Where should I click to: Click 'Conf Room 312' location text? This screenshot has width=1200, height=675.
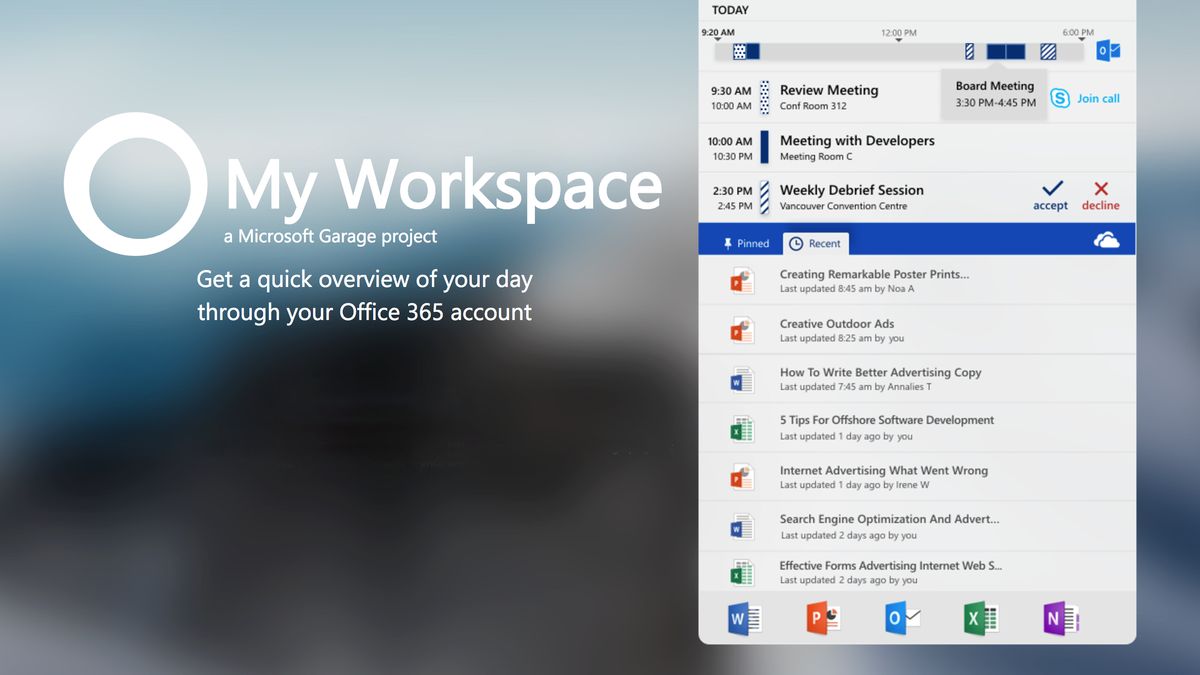point(813,106)
